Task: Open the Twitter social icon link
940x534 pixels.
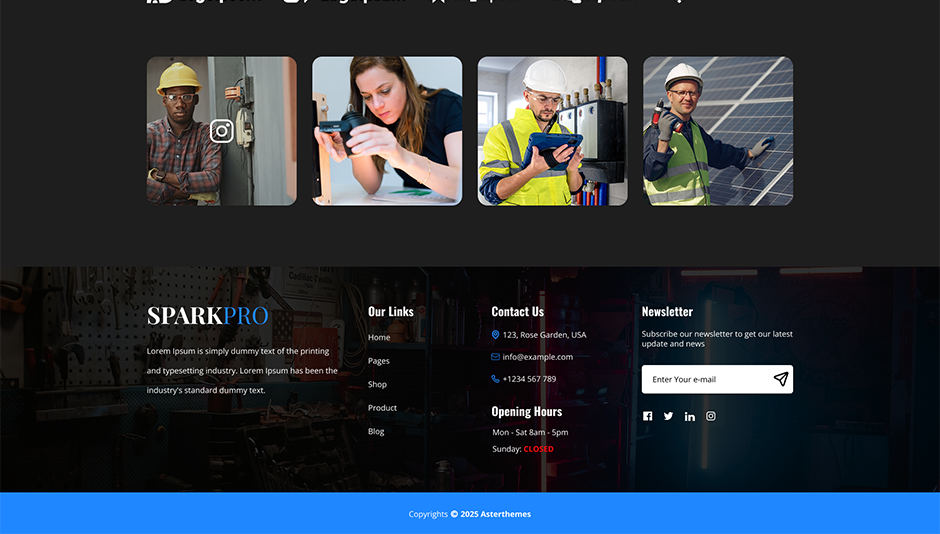Action: click(x=669, y=416)
